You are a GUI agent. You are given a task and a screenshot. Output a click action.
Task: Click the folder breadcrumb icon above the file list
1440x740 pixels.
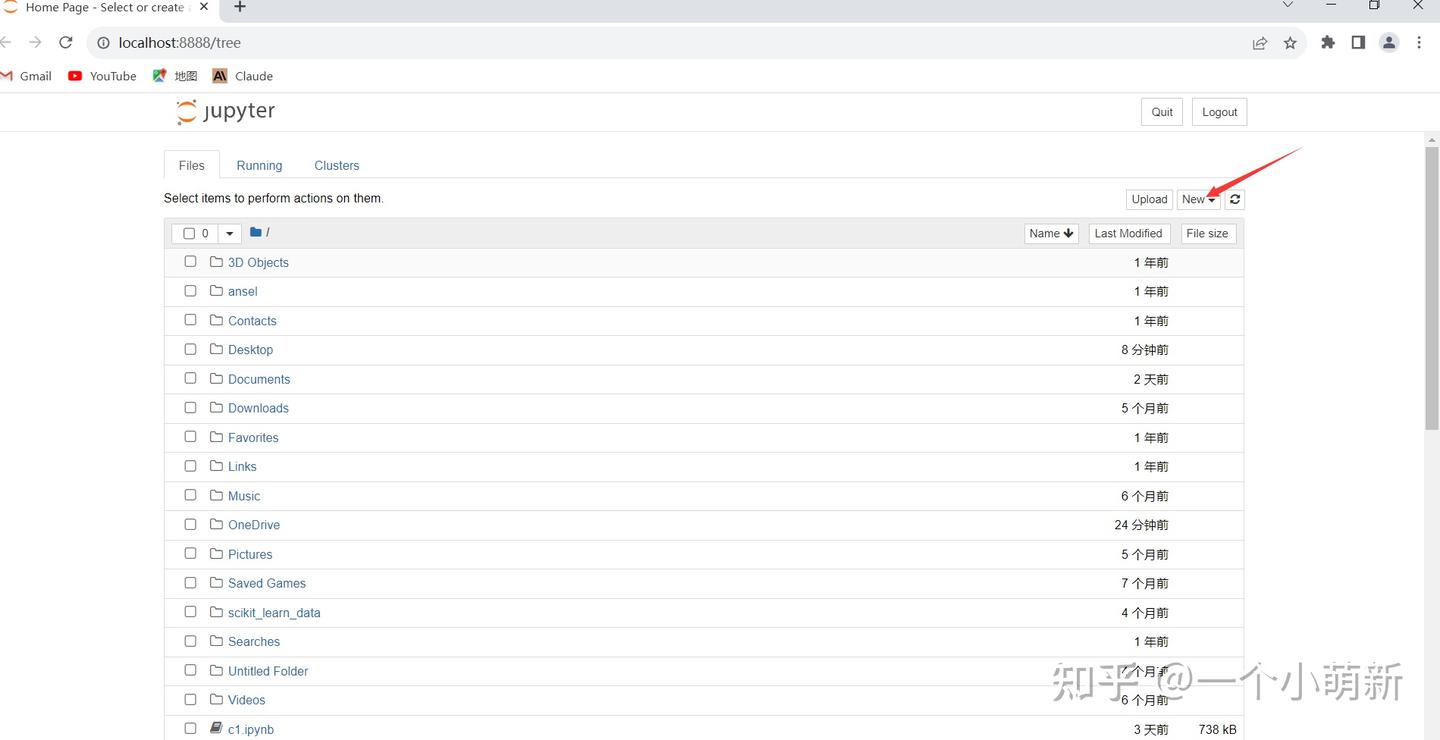(x=255, y=232)
